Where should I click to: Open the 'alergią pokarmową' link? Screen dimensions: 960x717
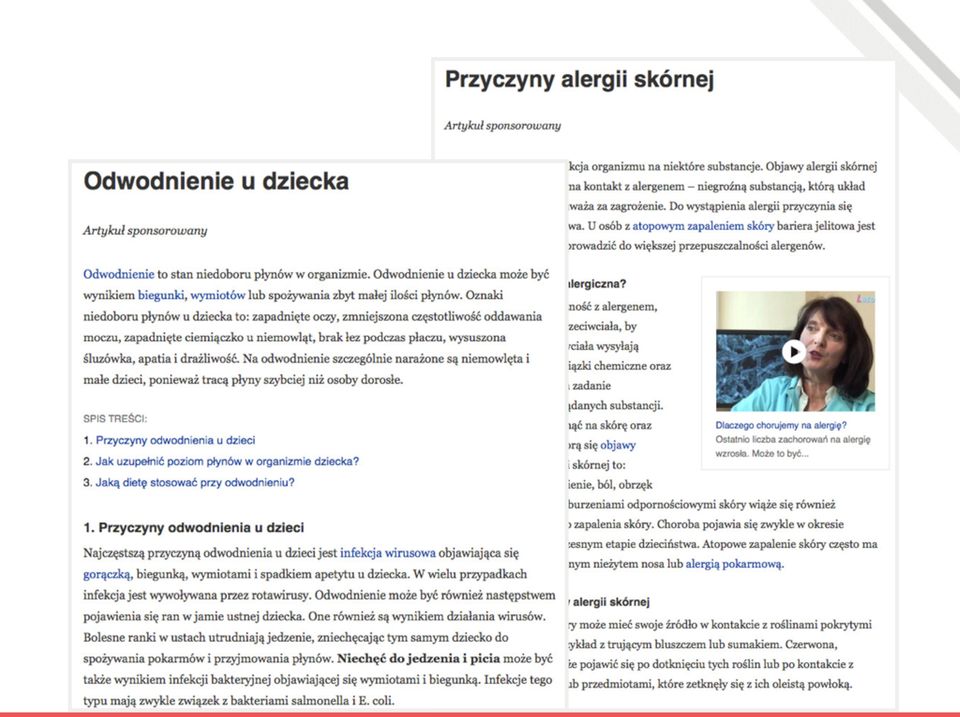[733, 564]
